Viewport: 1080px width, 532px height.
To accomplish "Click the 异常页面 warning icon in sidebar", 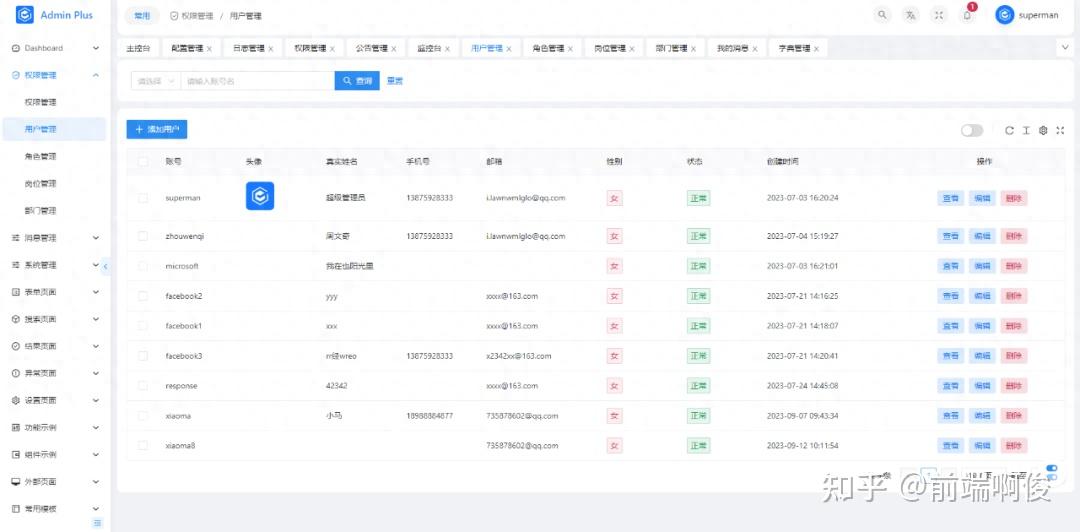I will (x=16, y=374).
